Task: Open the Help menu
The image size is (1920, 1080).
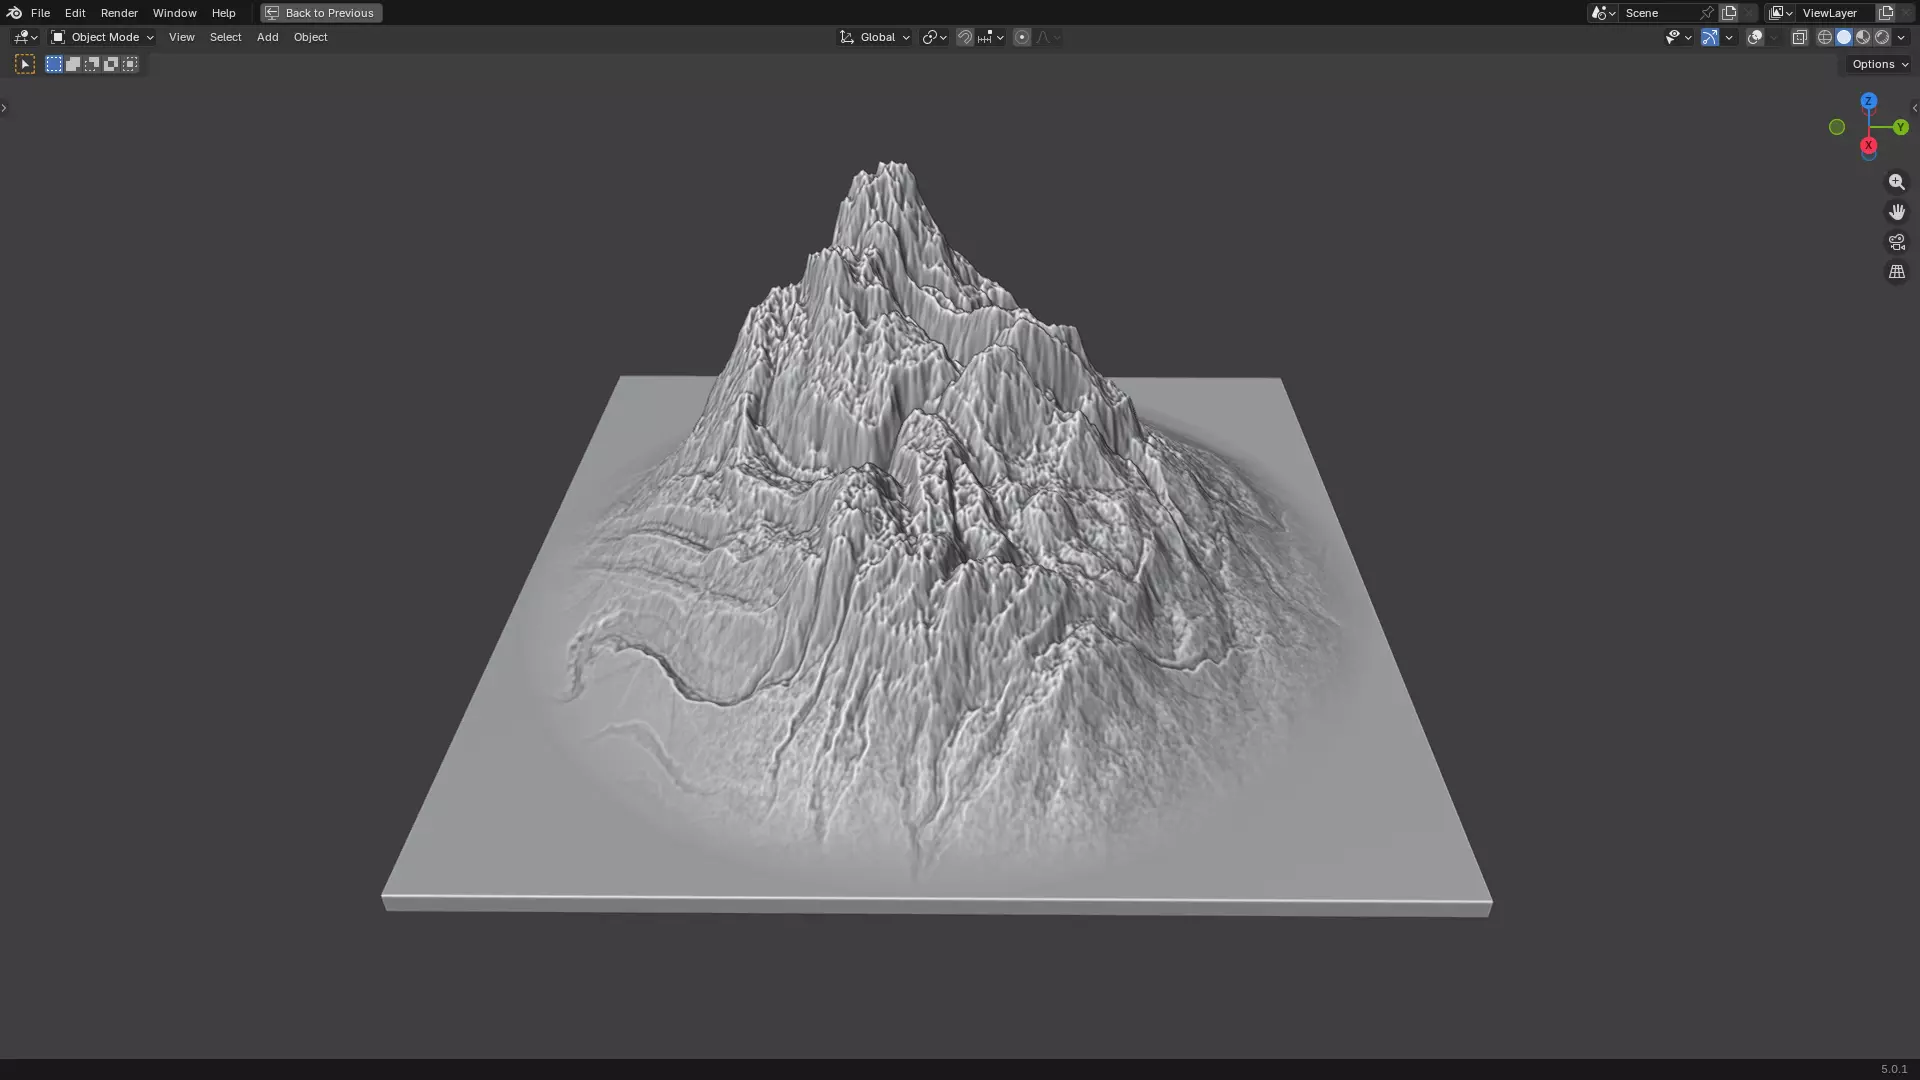Action: click(223, 13)
